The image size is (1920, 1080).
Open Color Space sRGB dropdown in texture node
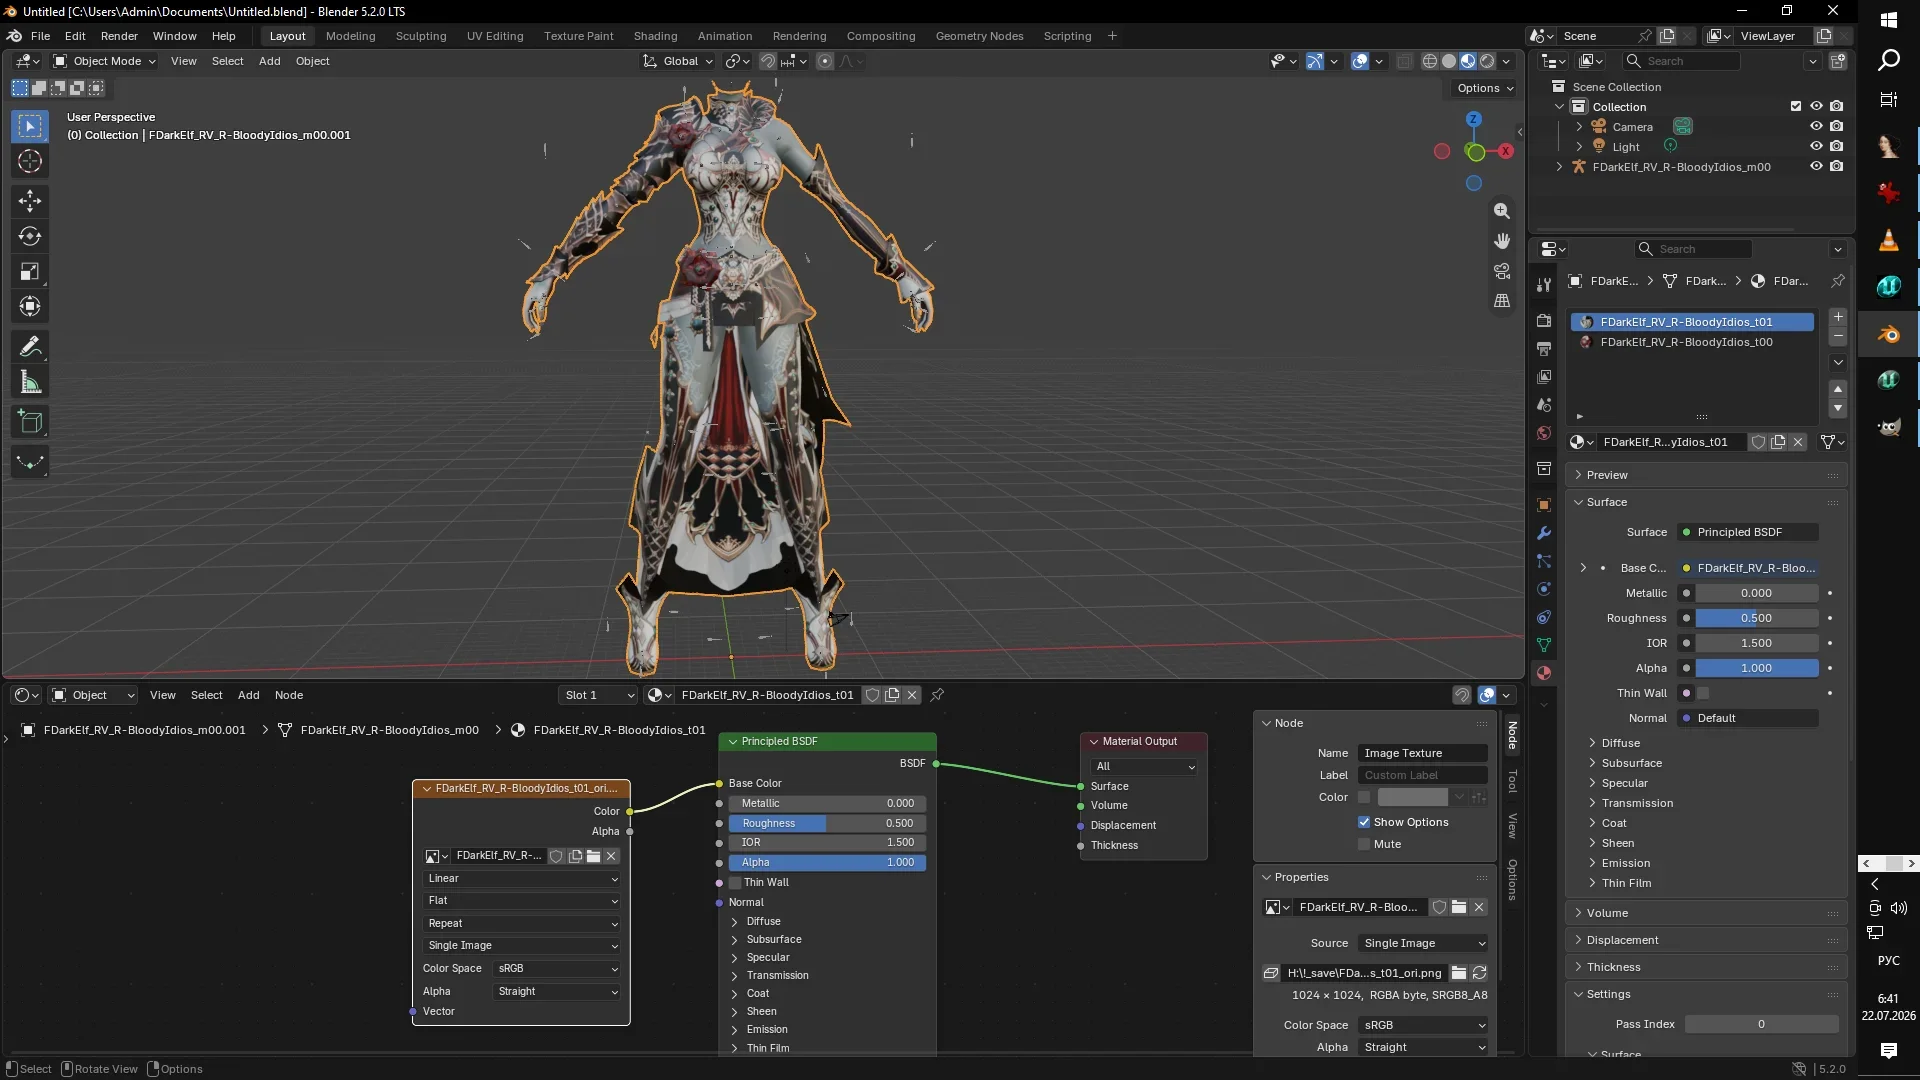click(x=557, y=969)
